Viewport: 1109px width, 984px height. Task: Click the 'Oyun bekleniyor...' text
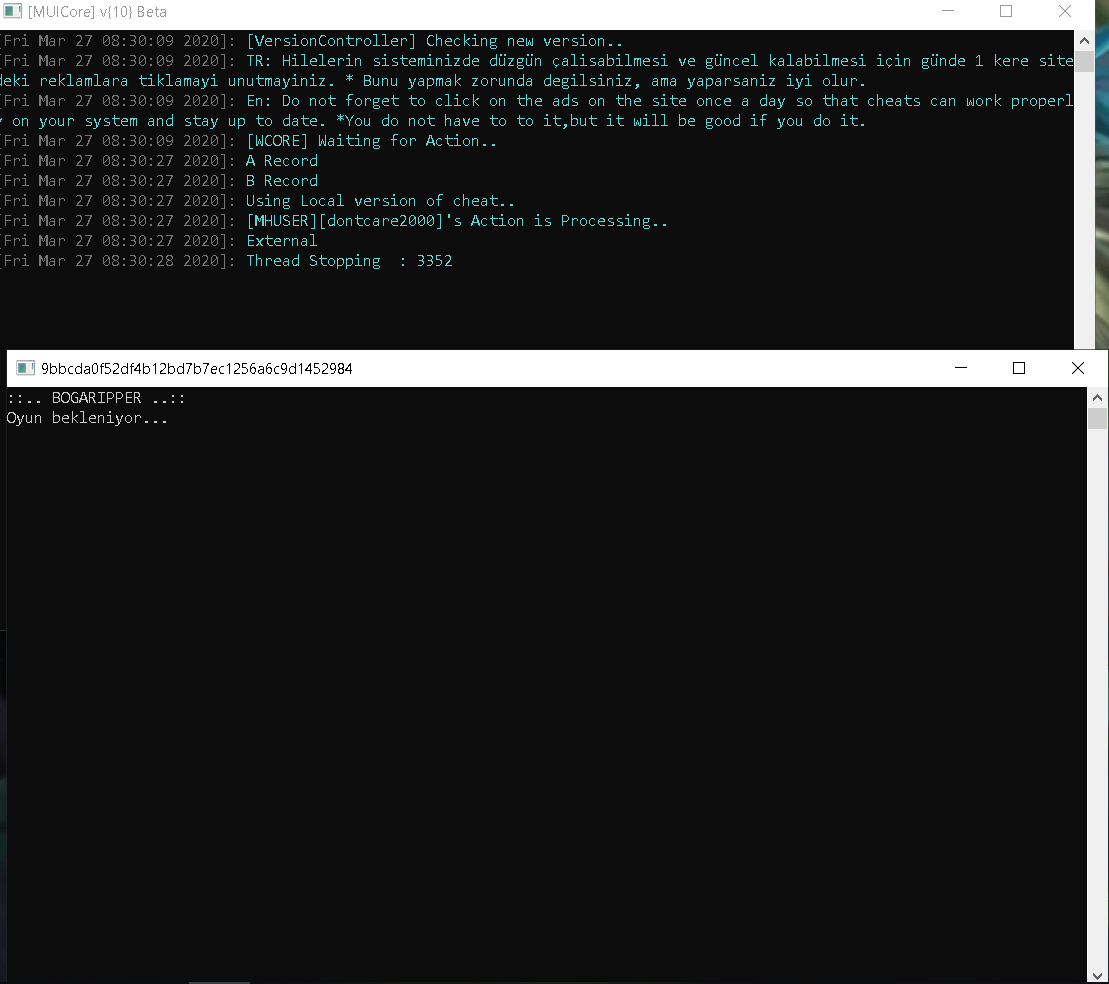(87, 418)
